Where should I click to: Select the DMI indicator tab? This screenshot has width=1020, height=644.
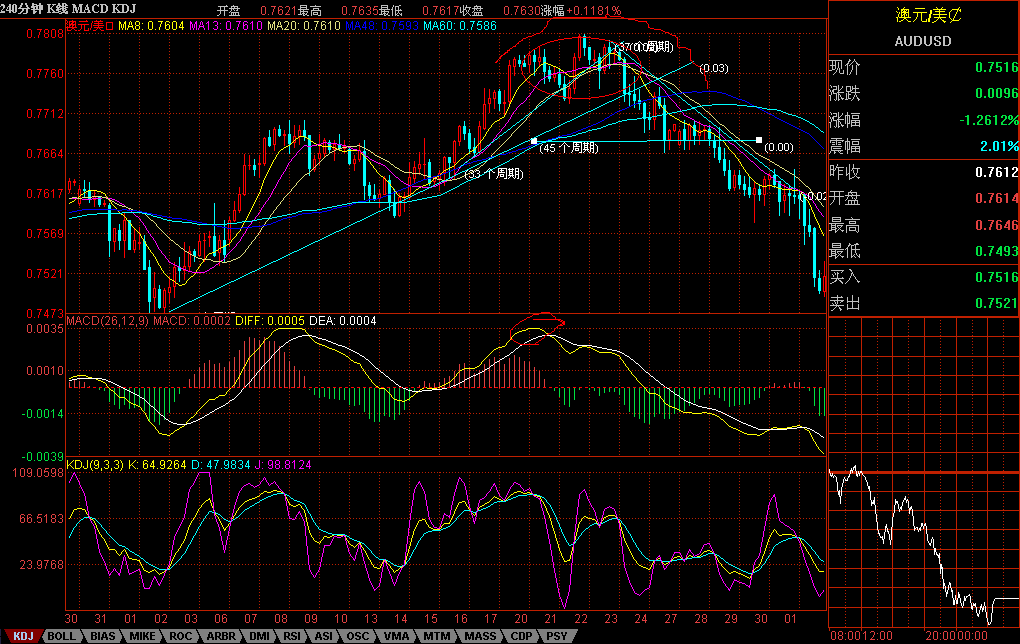(x=258, y=636)
